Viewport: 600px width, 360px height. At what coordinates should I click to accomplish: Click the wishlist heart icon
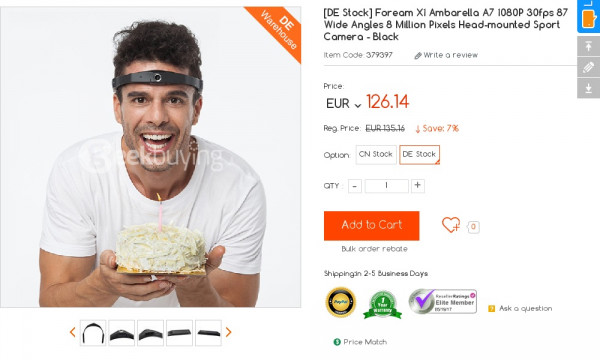[x=451, y=225]
